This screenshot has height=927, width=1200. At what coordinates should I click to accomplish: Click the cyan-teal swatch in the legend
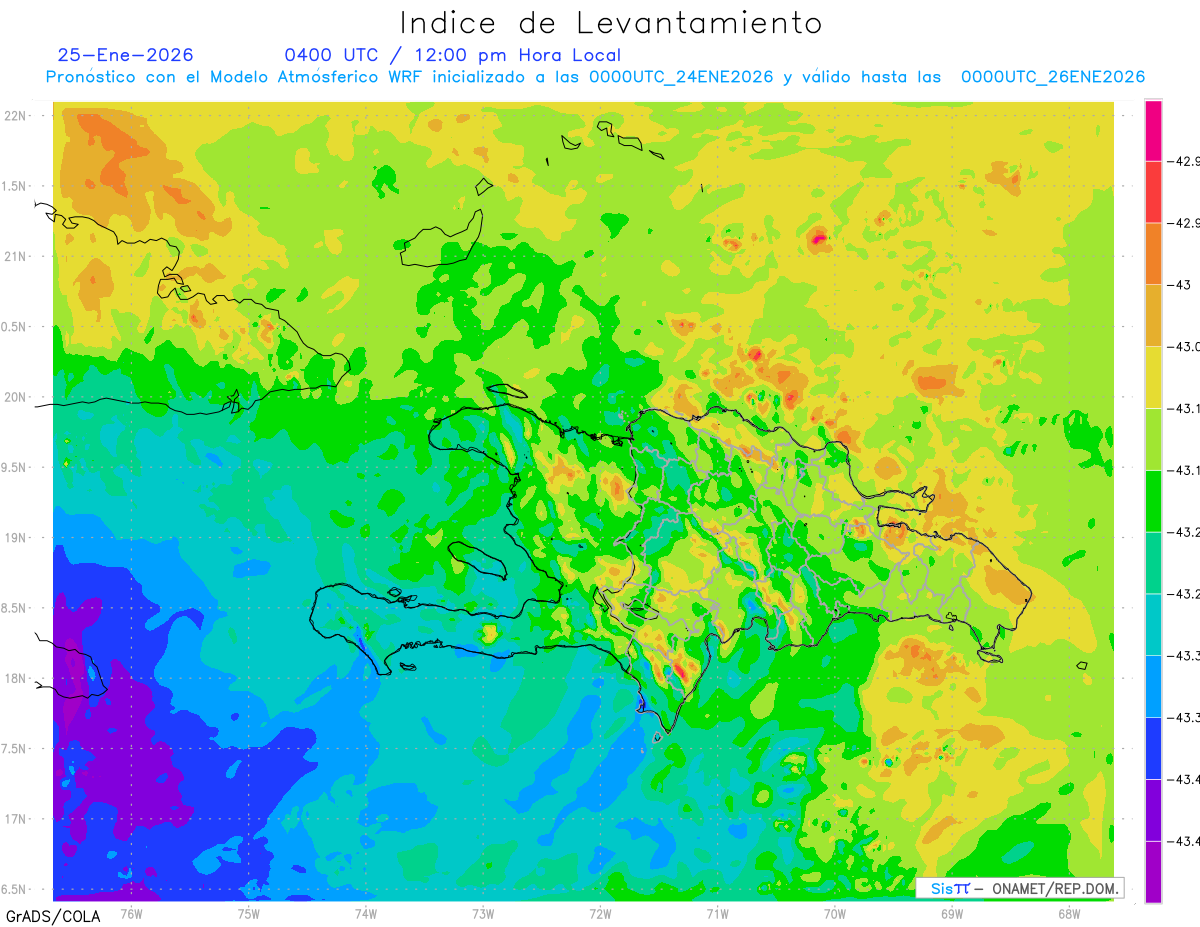click(x=1153, y=624)
